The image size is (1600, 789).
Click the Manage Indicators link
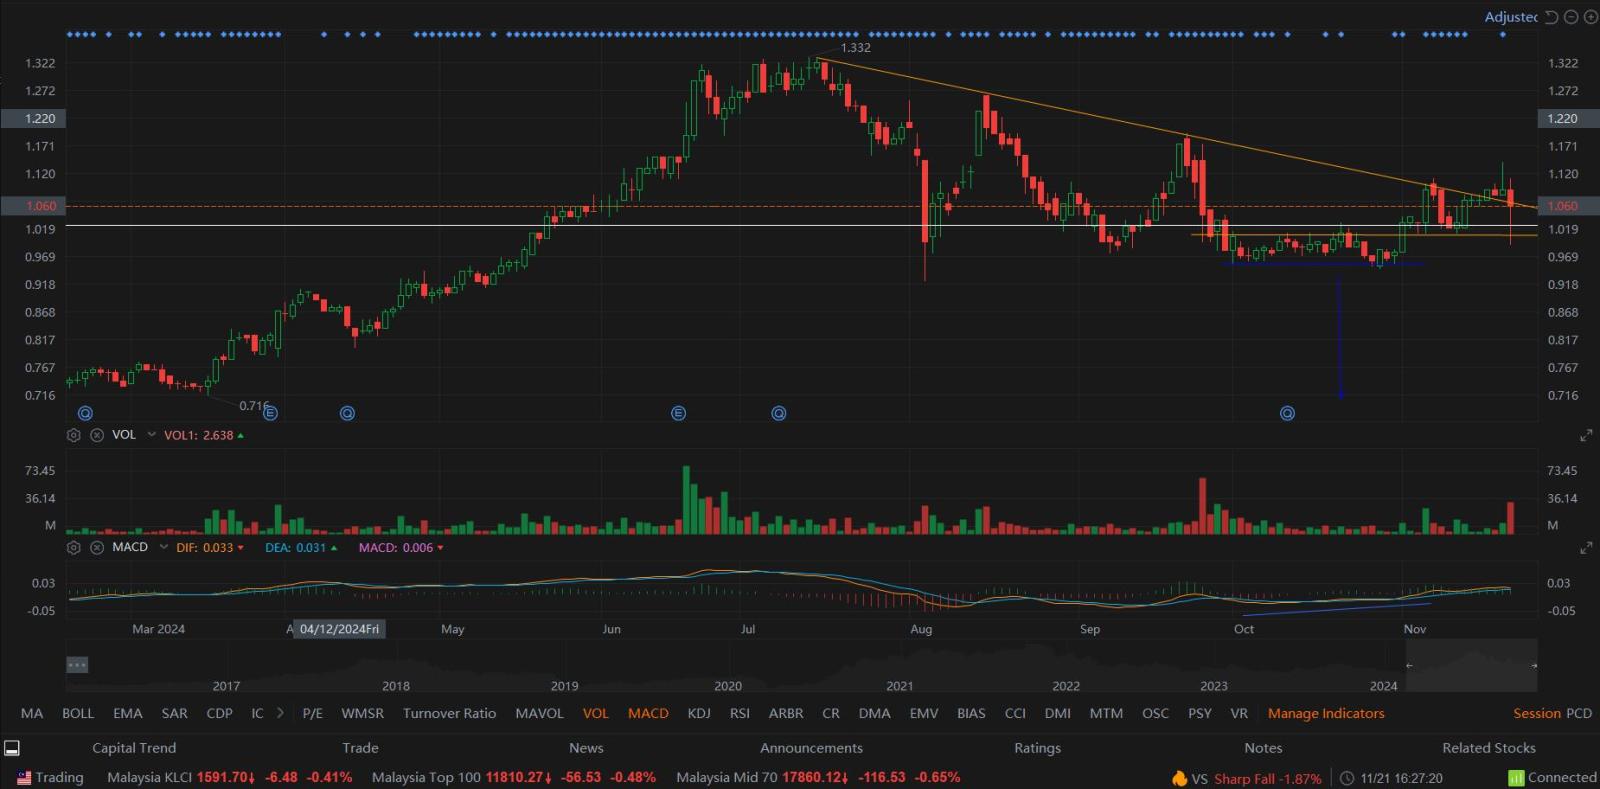pos(1326,714)
